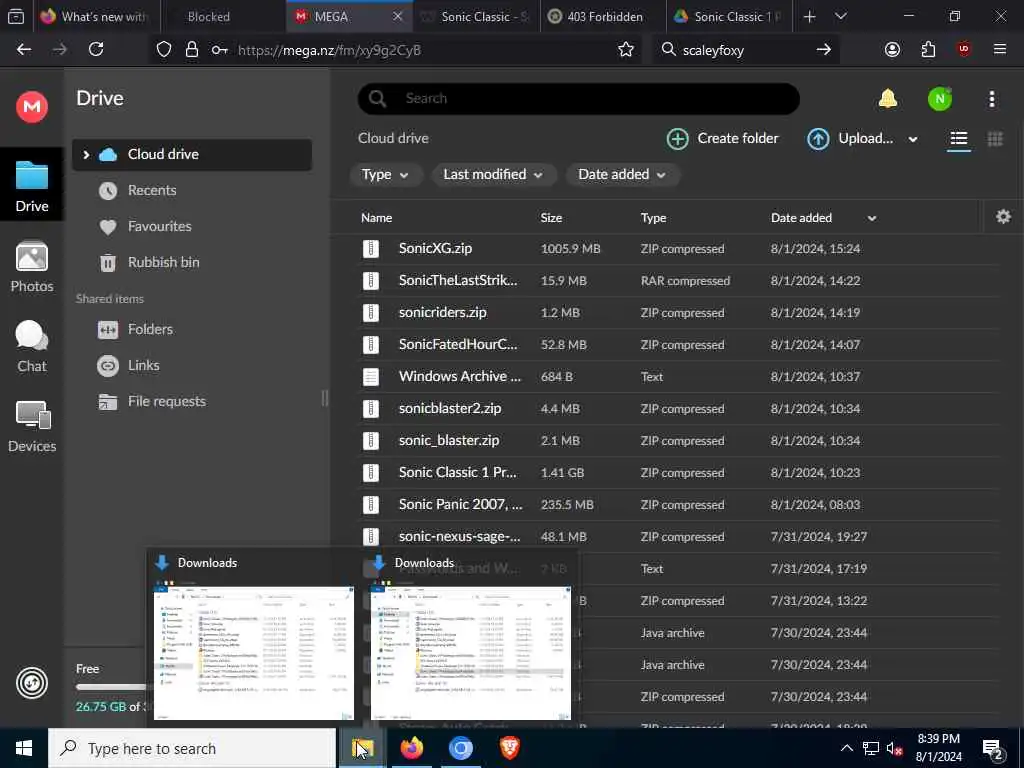Close the MEGA tab

click(397, 16)
